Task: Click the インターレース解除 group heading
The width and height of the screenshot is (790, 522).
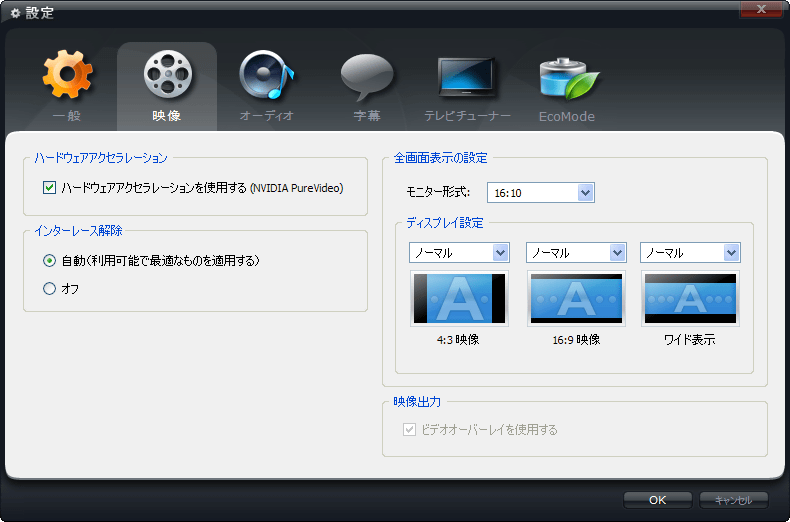Action: 79,231
